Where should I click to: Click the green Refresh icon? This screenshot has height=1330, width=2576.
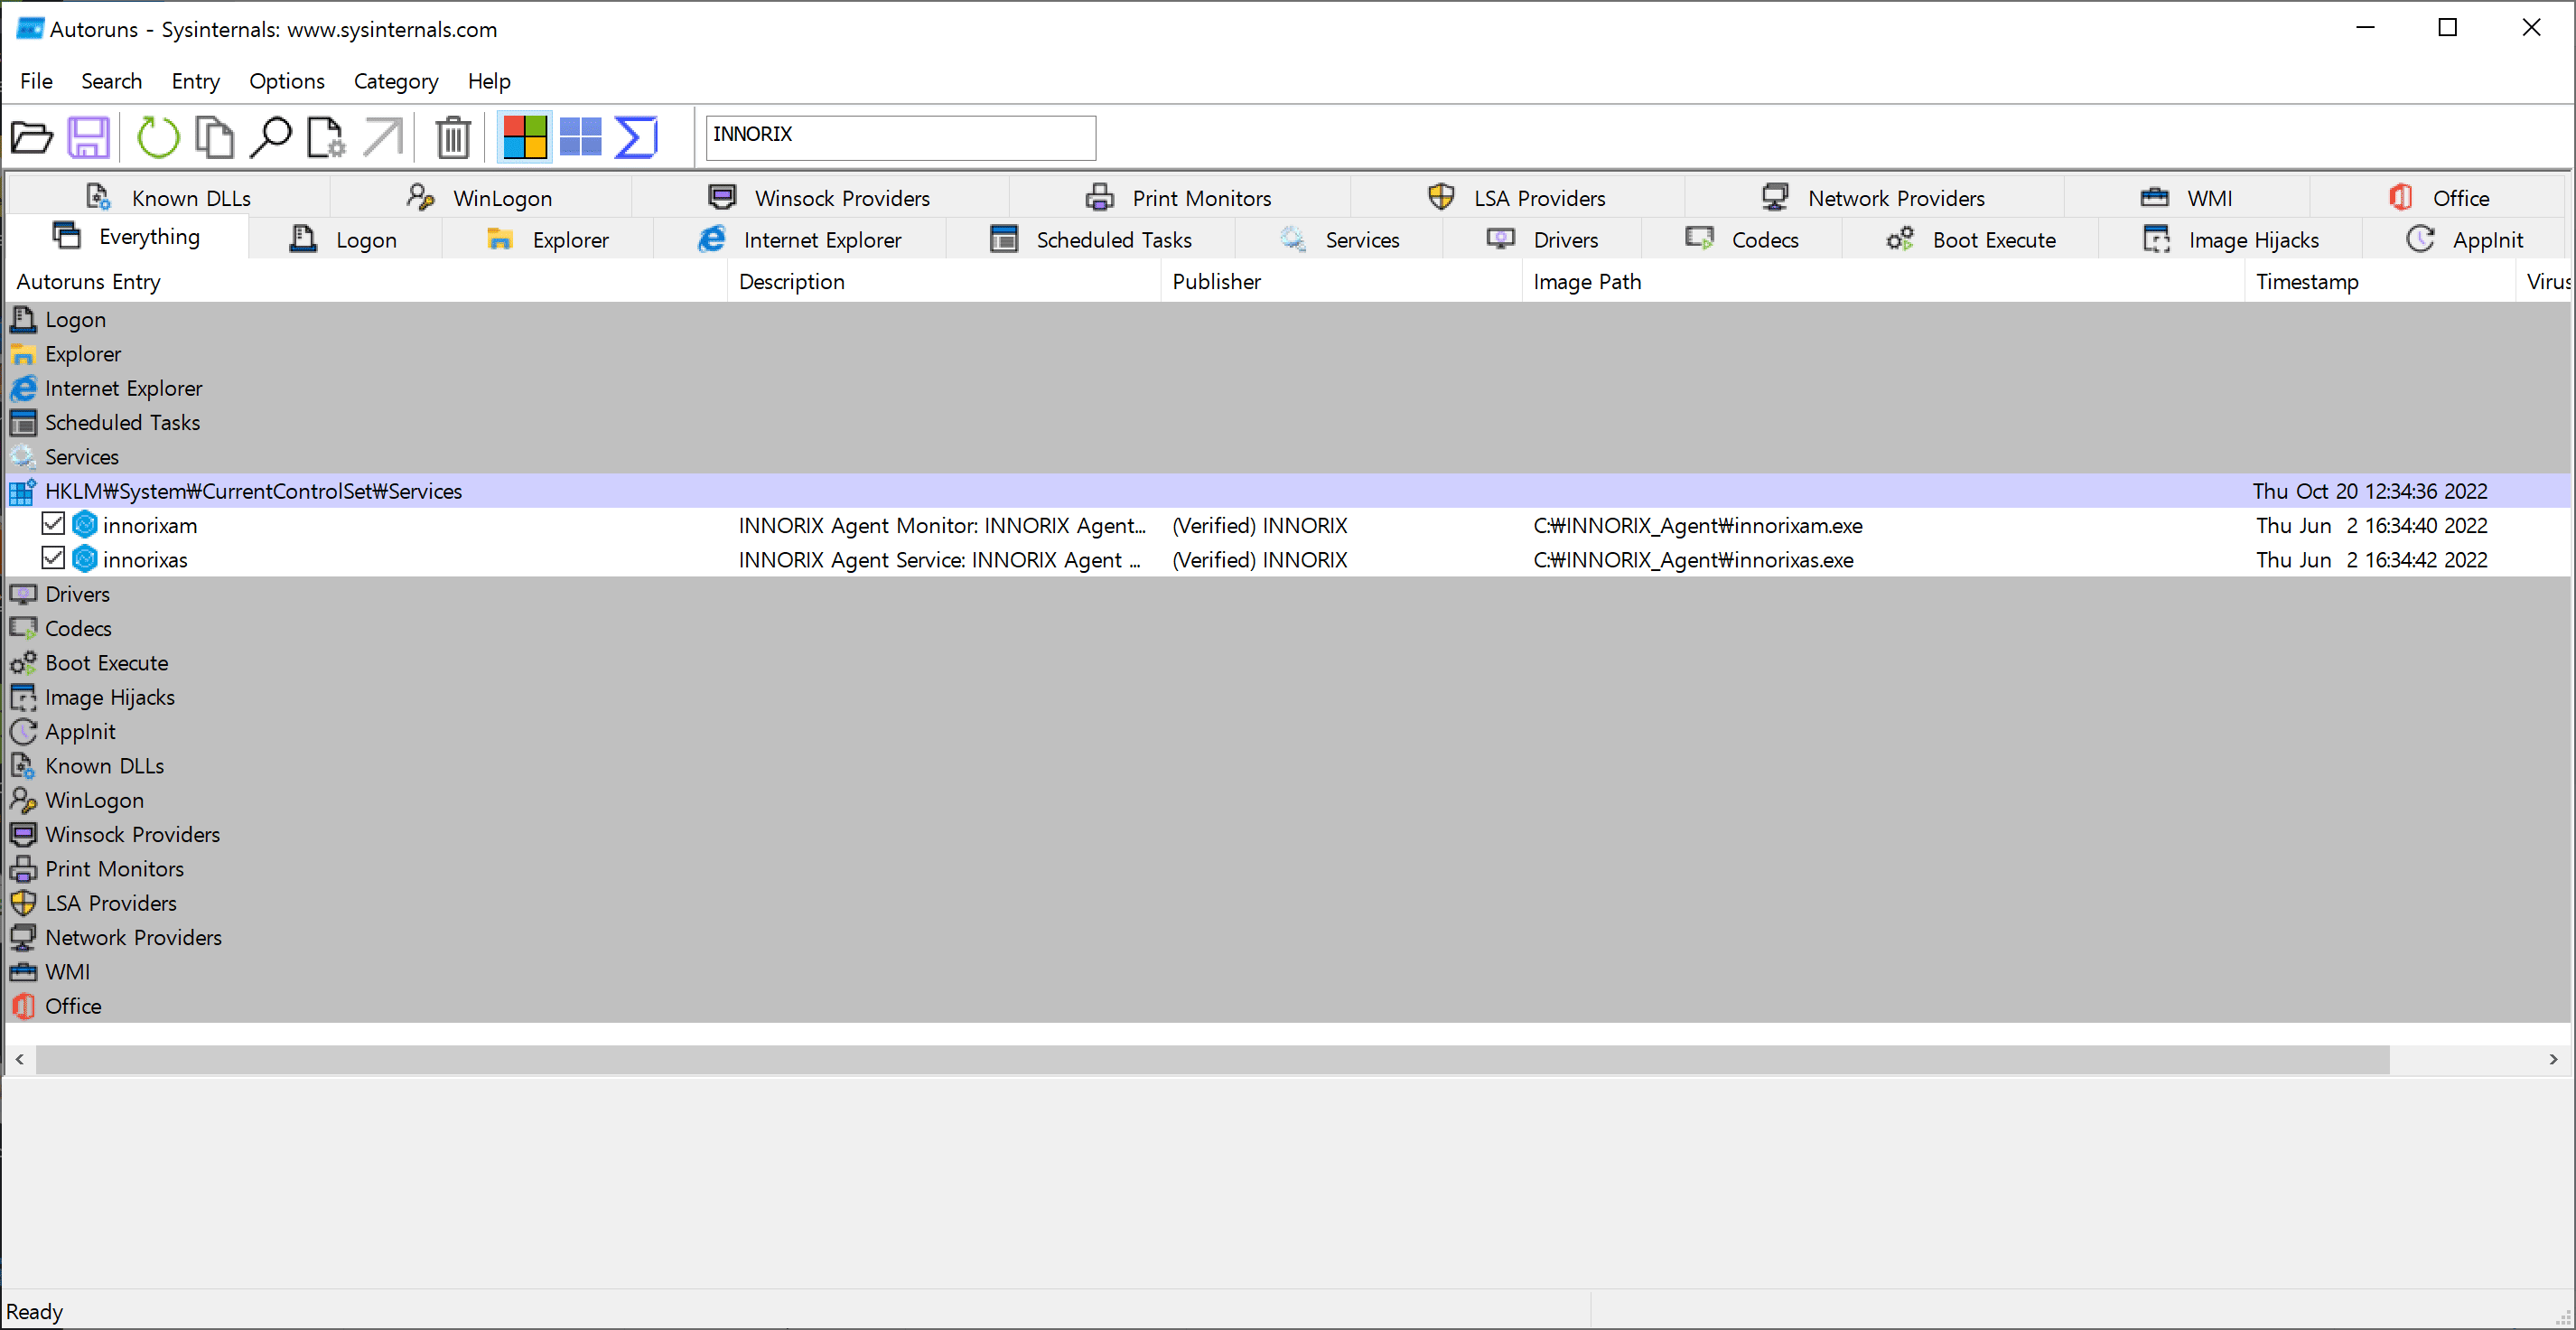click(157, 137)
